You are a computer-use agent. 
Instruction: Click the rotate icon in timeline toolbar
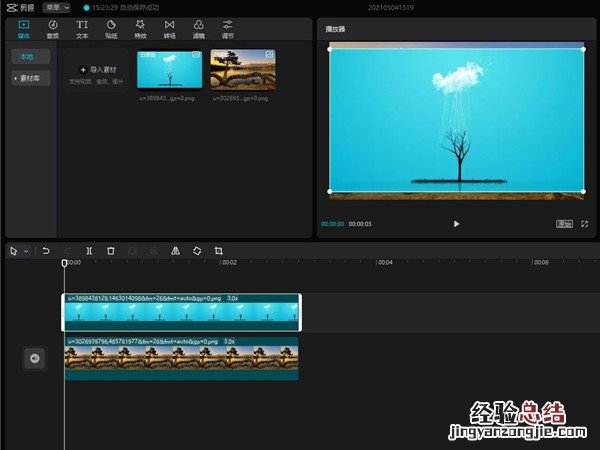coord(197,251)
